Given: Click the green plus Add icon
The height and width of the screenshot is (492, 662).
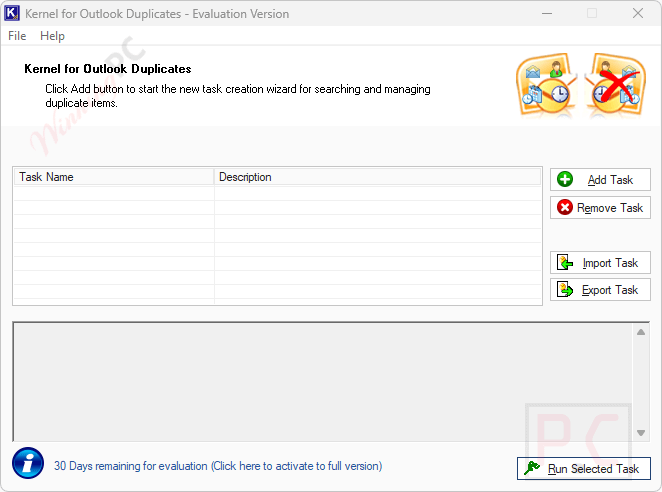Looking at the screenshot, I should tap(564, 179).
